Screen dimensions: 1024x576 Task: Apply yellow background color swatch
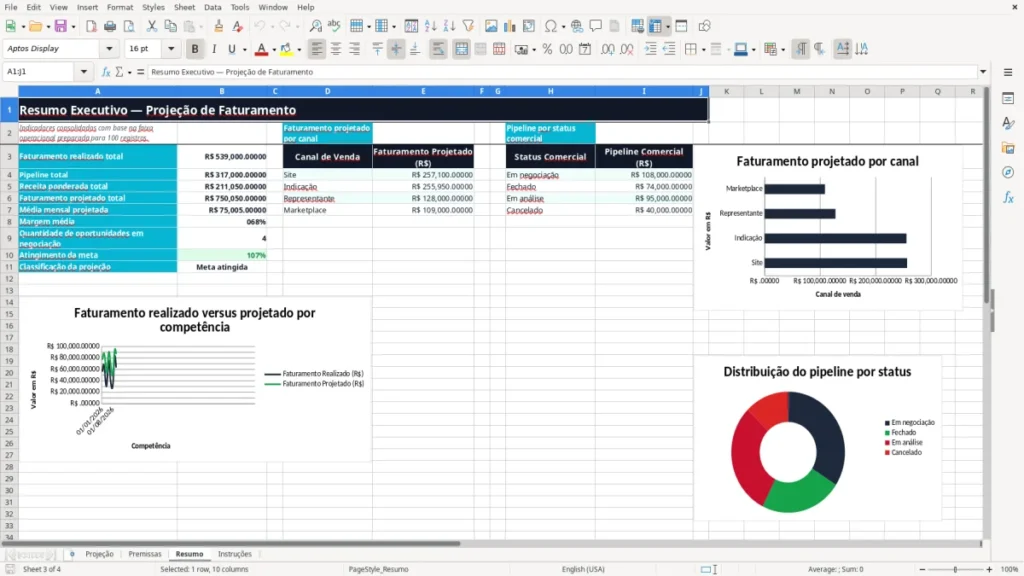[286, 49]
